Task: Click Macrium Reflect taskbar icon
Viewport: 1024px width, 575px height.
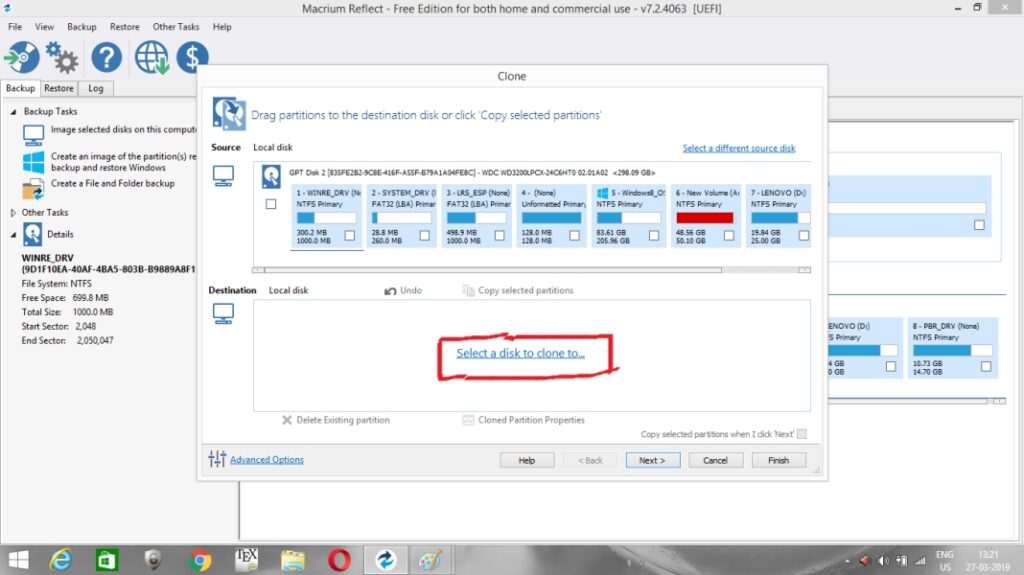Action: (385, 560)
